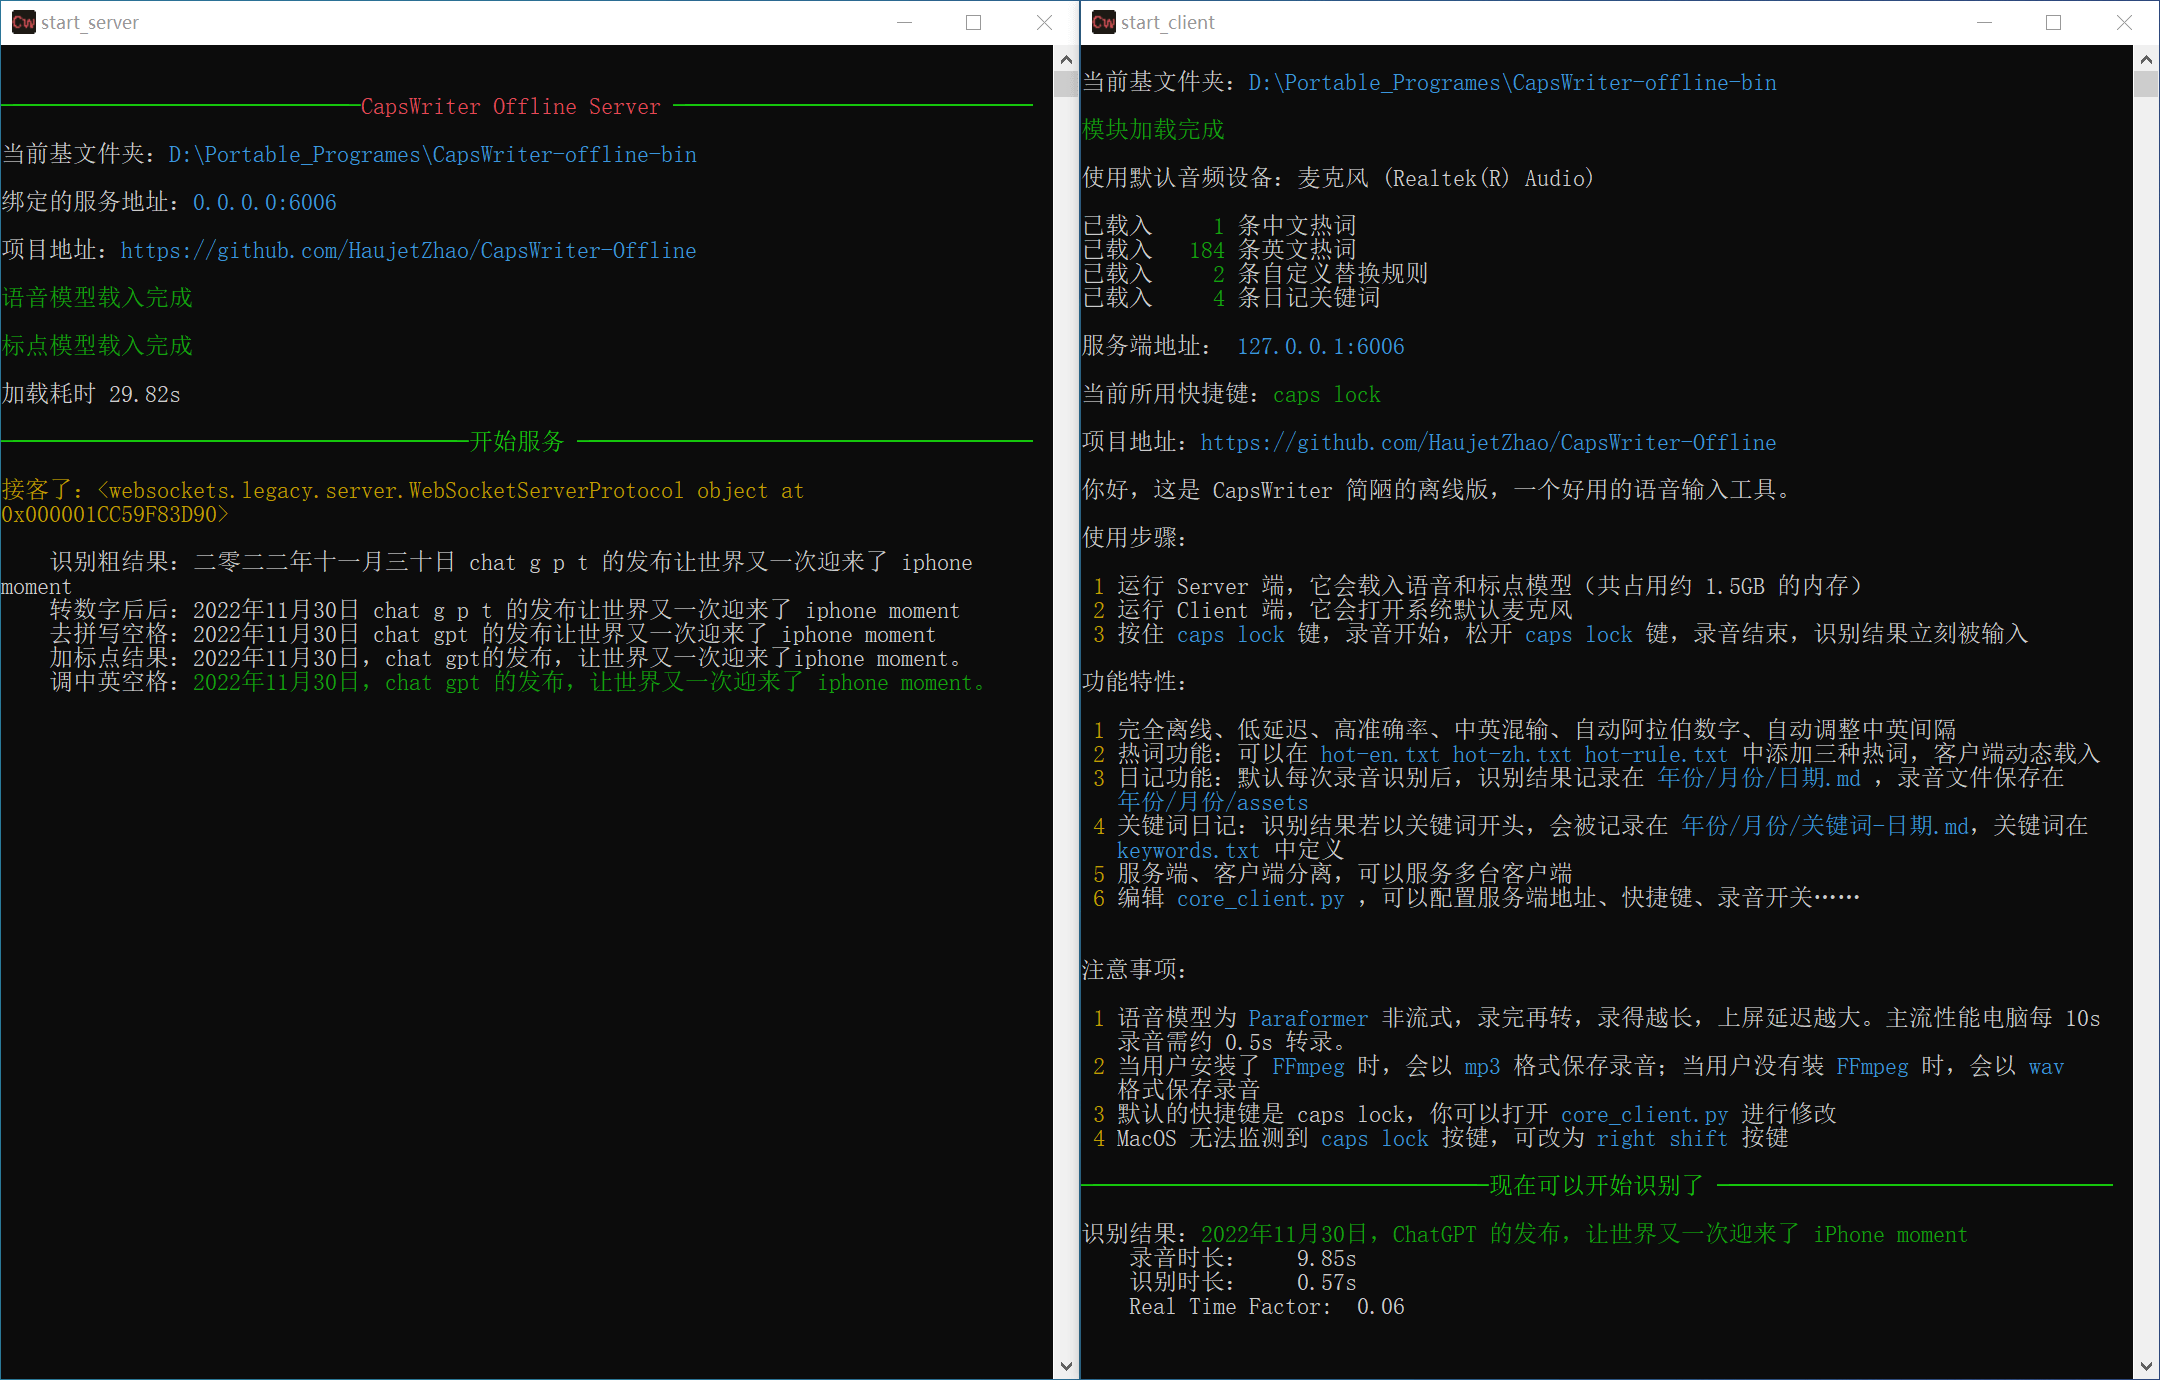Click the client scrollbar thumb
2160x1380 pixels.
click(x=2145, y=84)
